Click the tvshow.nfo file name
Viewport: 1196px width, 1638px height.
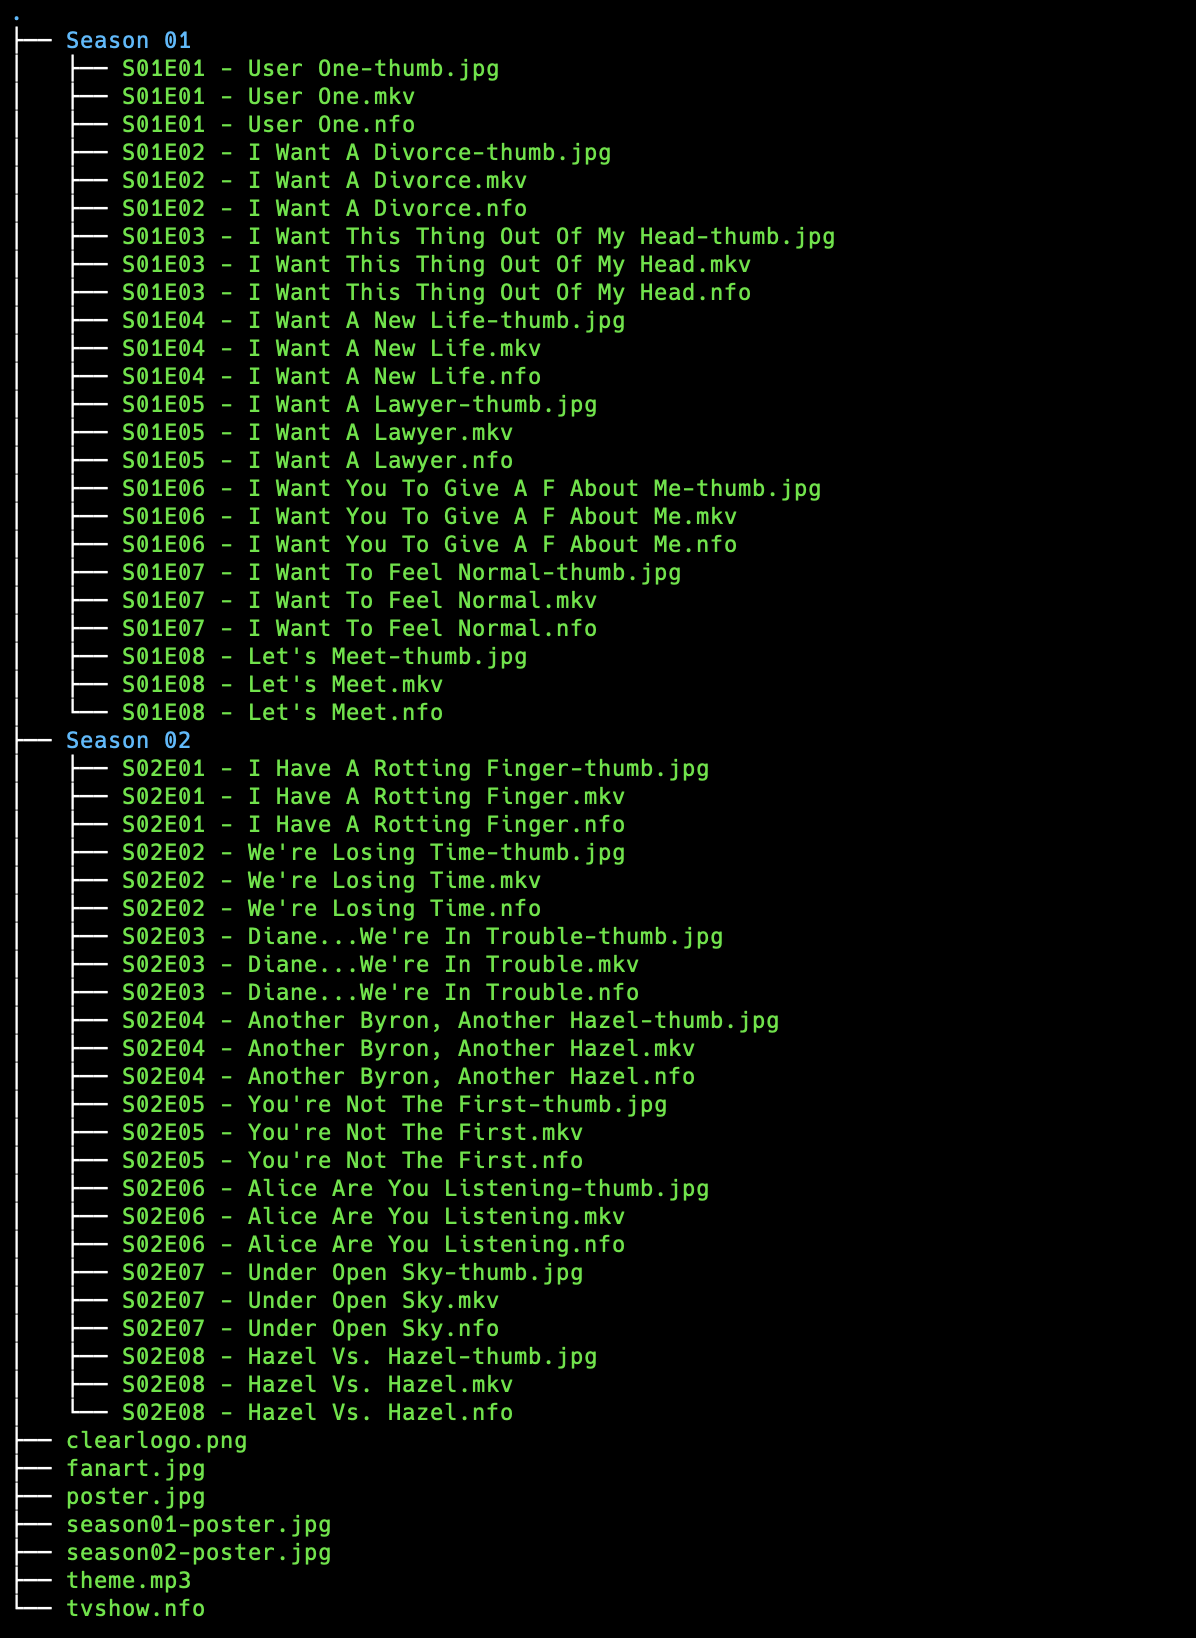[x=135, y=1609]
